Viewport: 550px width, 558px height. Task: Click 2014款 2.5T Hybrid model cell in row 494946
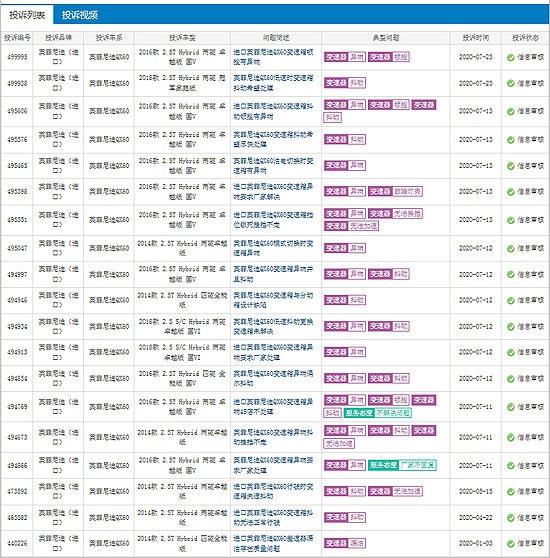[182, 300]
